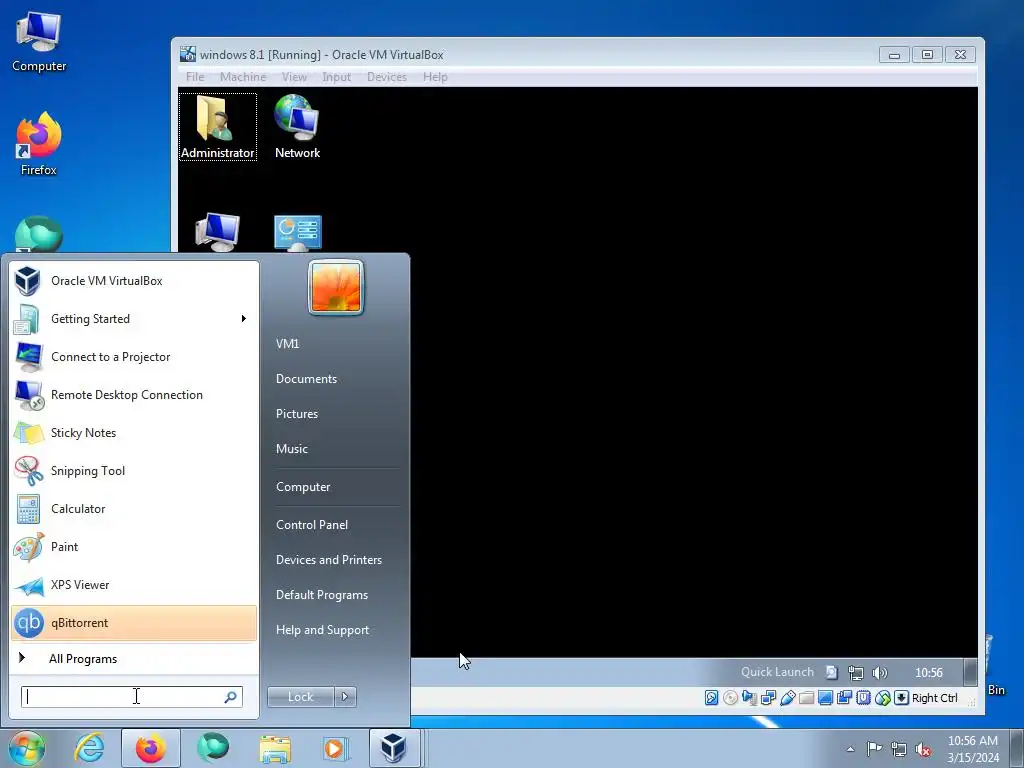
Task: Click the Windows Start orb
Action: coord(27,748)
